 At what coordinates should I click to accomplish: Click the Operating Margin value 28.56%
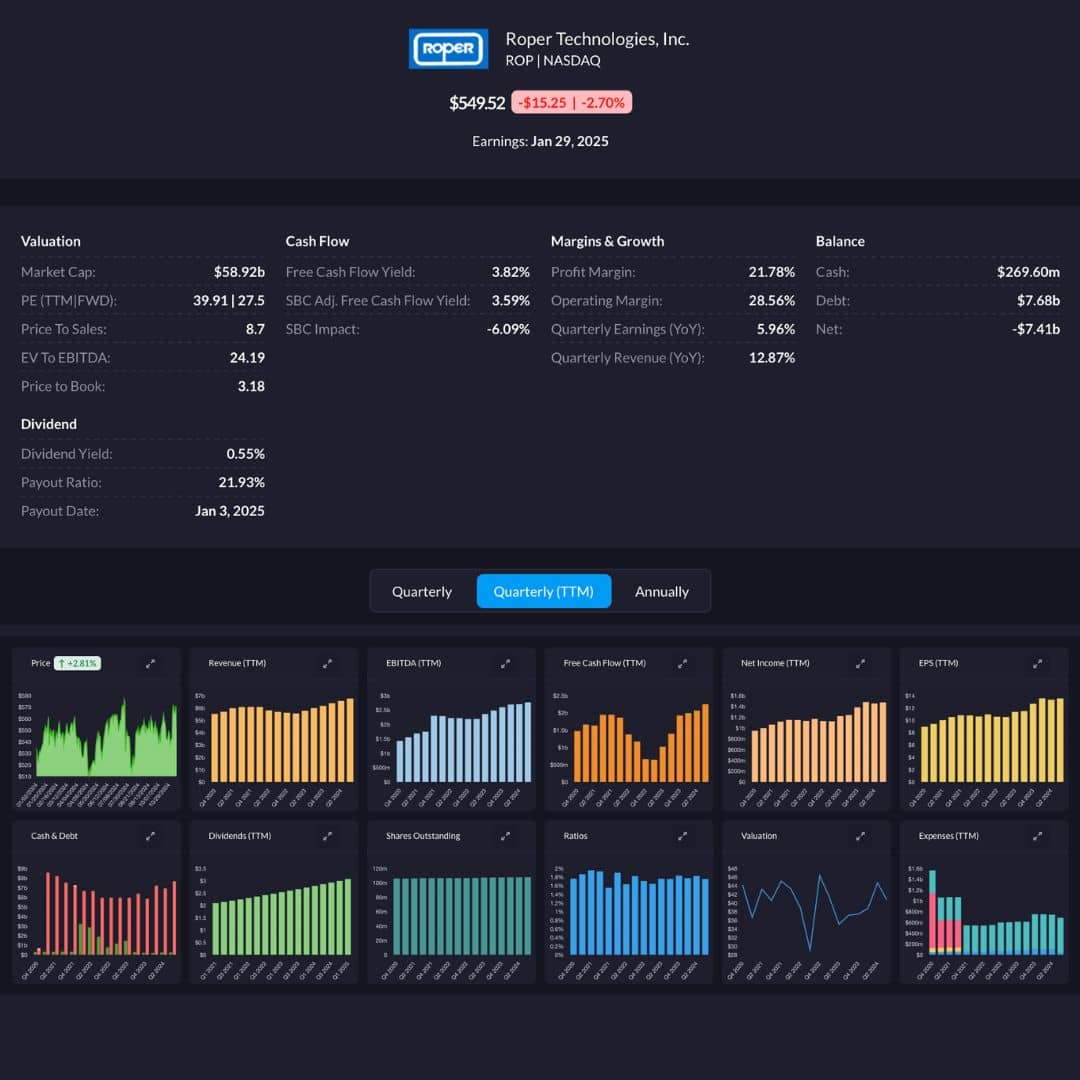coord(771,300)
